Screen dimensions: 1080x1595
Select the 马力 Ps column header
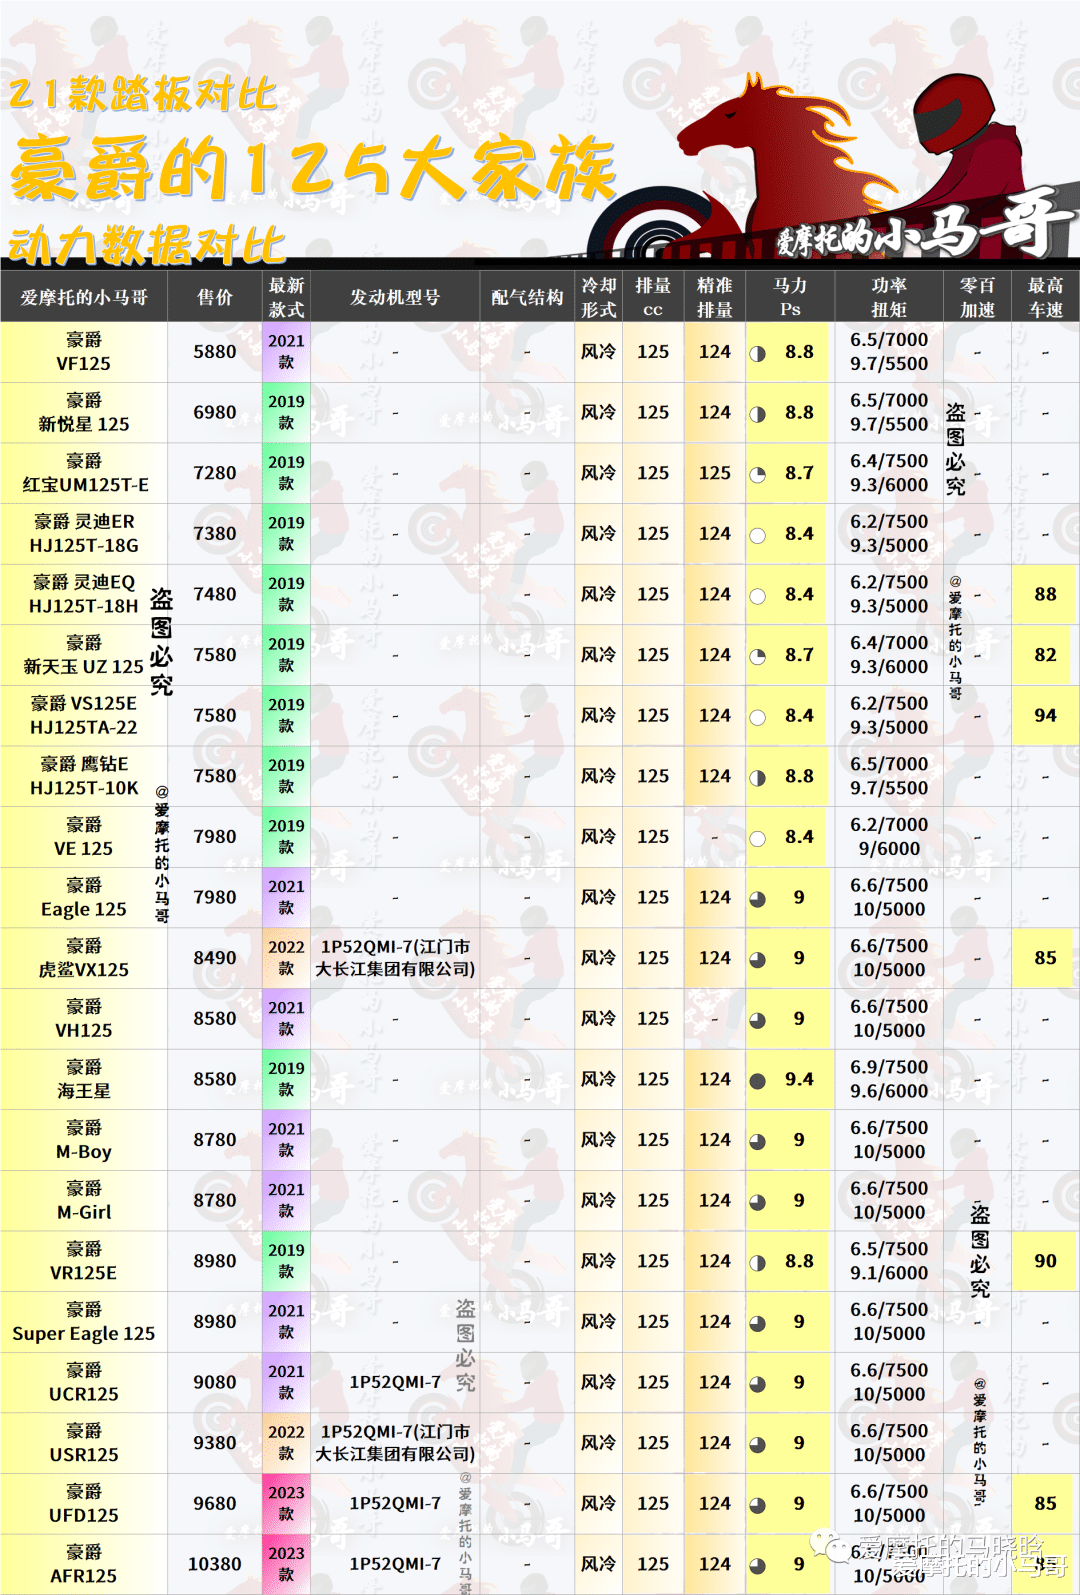coord(790,297)
